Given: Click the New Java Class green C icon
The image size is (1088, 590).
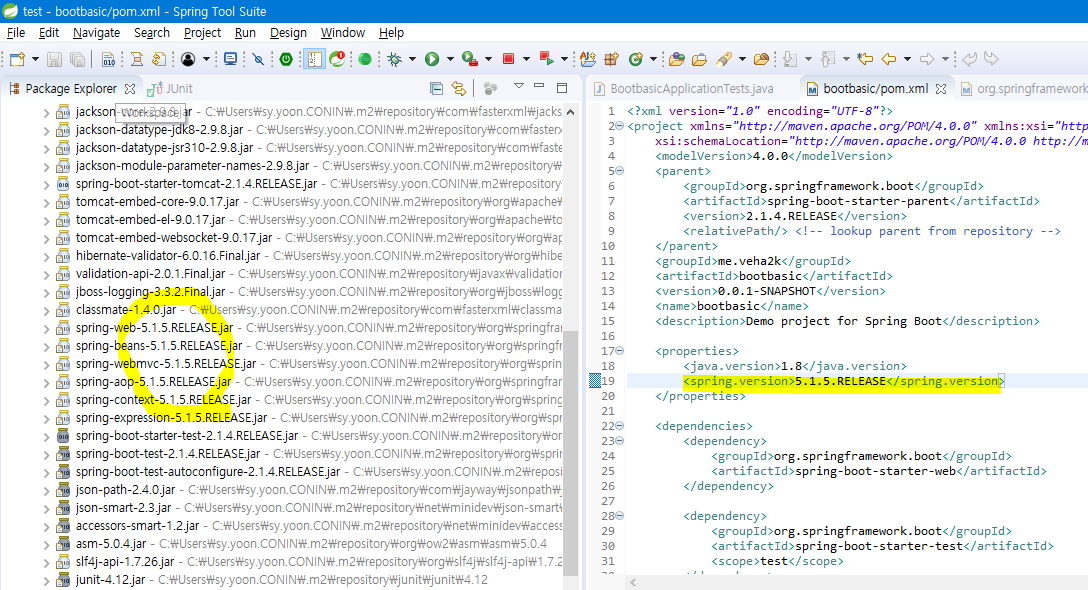Looking at the screenshot, I should pos(635,59).
